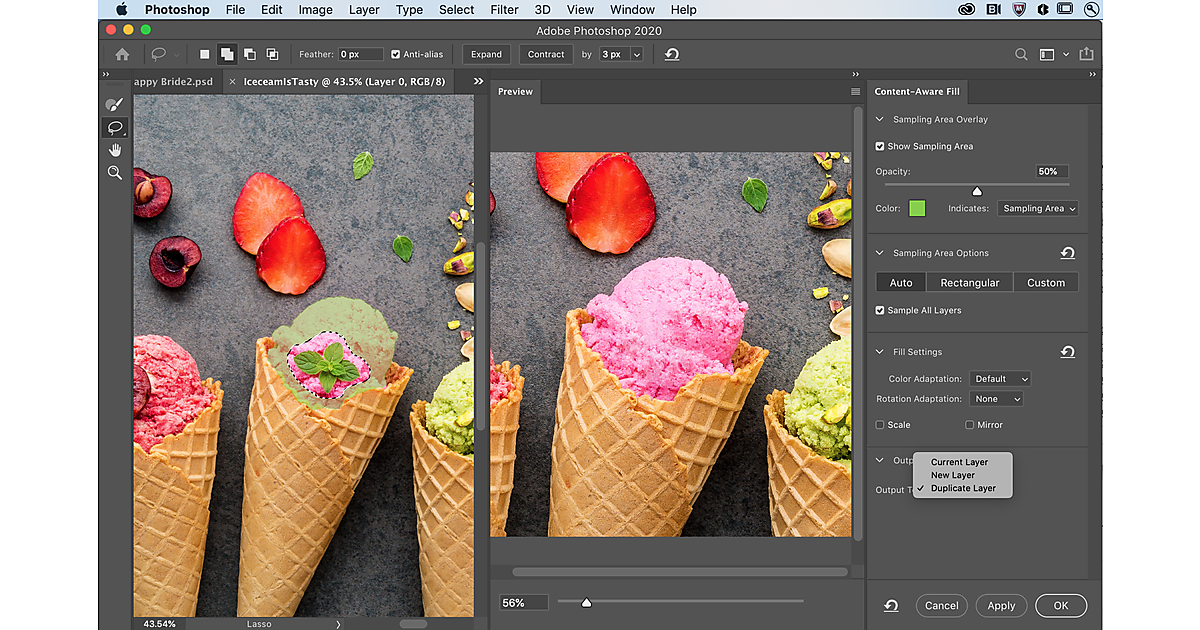This screenshot has height=630, width=1200.
Task: Reset the Fill Settings section
Action: 1067,352
